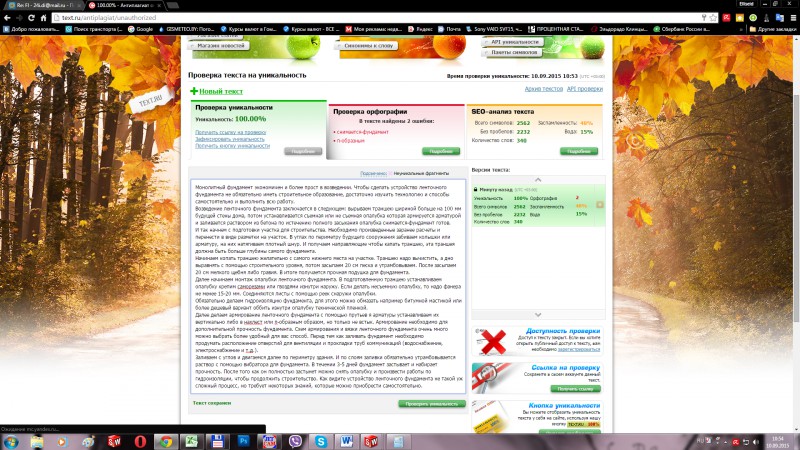This screenshot has width=800, height=450.
Task: Click the spelling error сжимается-фундамент
Action: [362, 132]
